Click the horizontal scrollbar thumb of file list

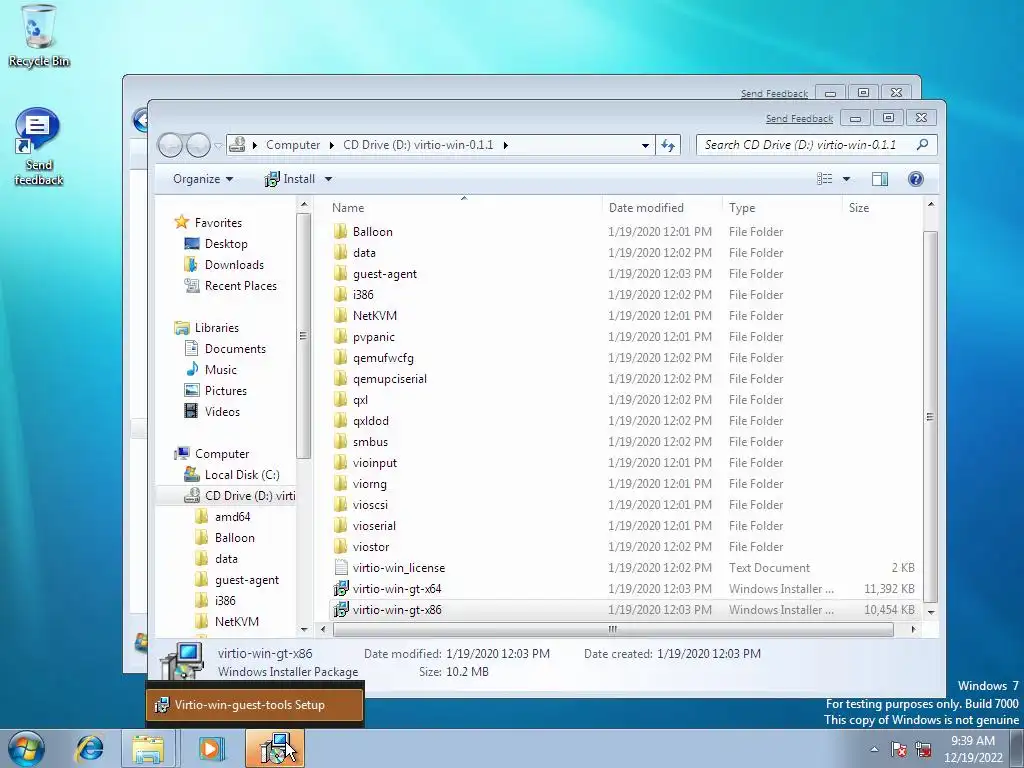(613, 630)
